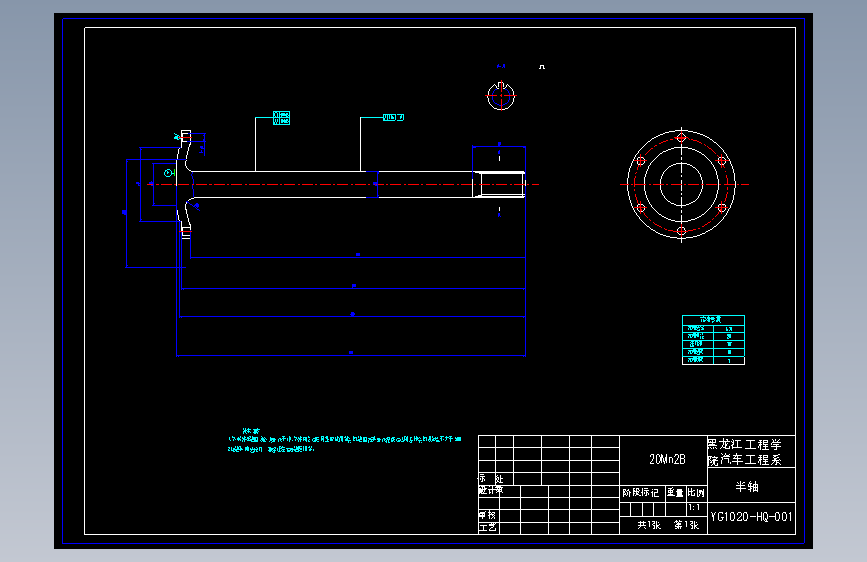This screenshot has width=867, height=562.
Task: Click the 阶段标记 header cell
Action: point(640,492)
